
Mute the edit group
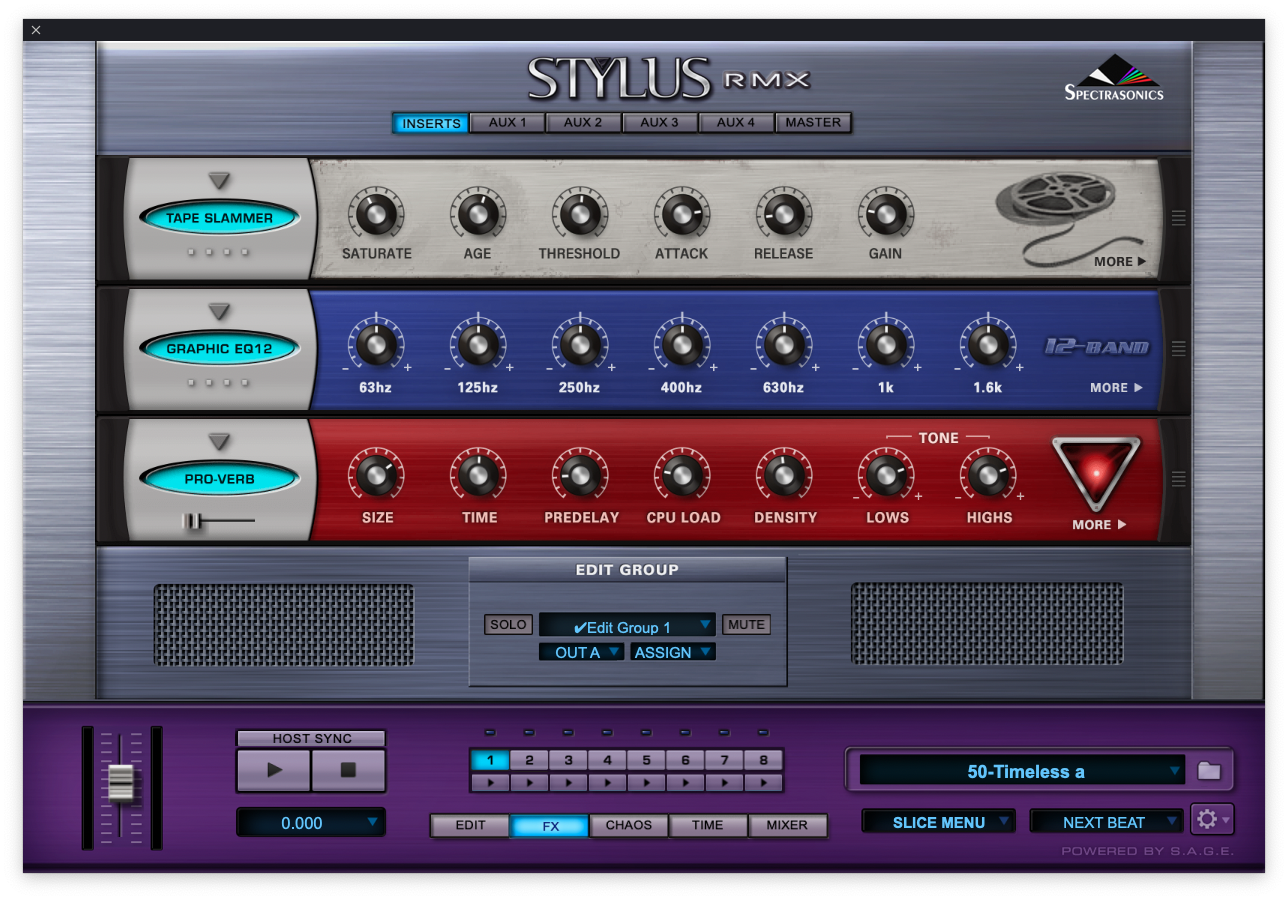746,625
